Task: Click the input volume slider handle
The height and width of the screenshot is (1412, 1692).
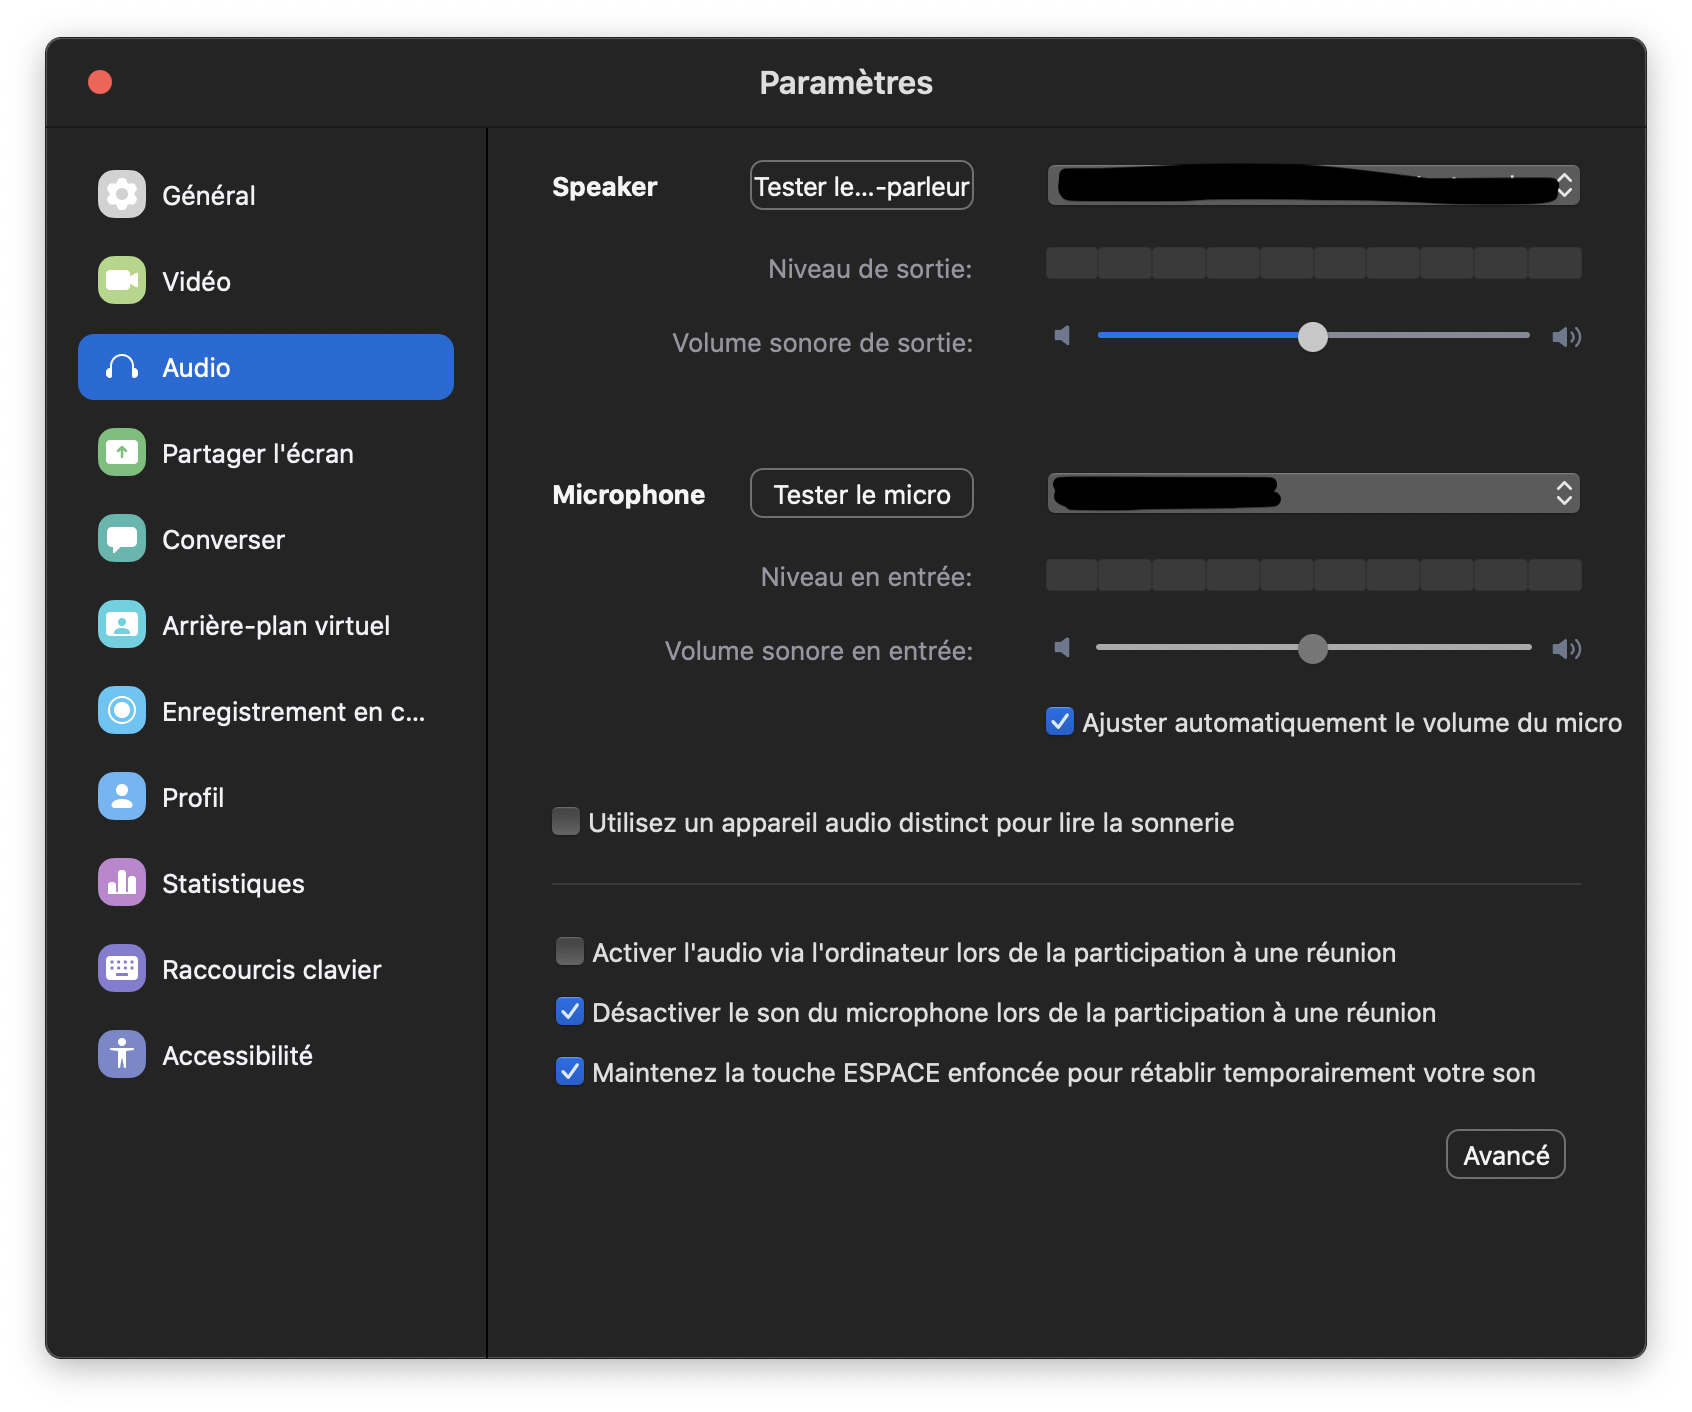Action: (x=1313, y=649)
